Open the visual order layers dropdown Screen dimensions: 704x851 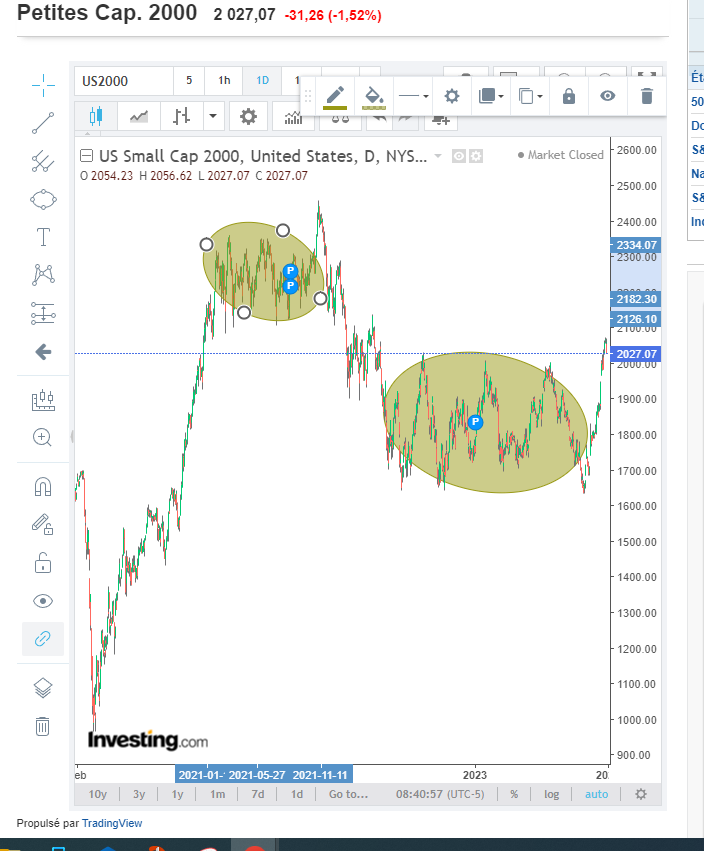[491, 97]
